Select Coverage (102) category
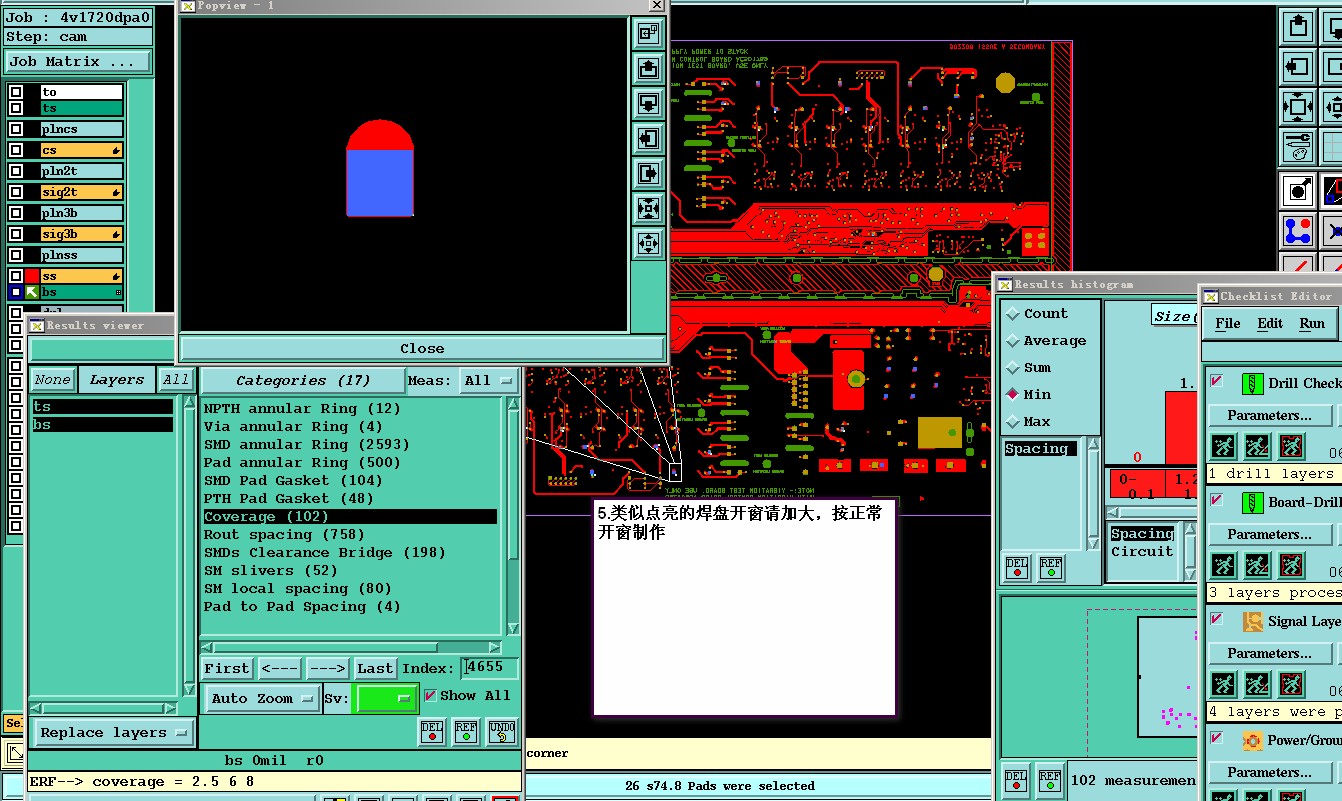Screen dimensions: 1342x801 coord(350,516)
